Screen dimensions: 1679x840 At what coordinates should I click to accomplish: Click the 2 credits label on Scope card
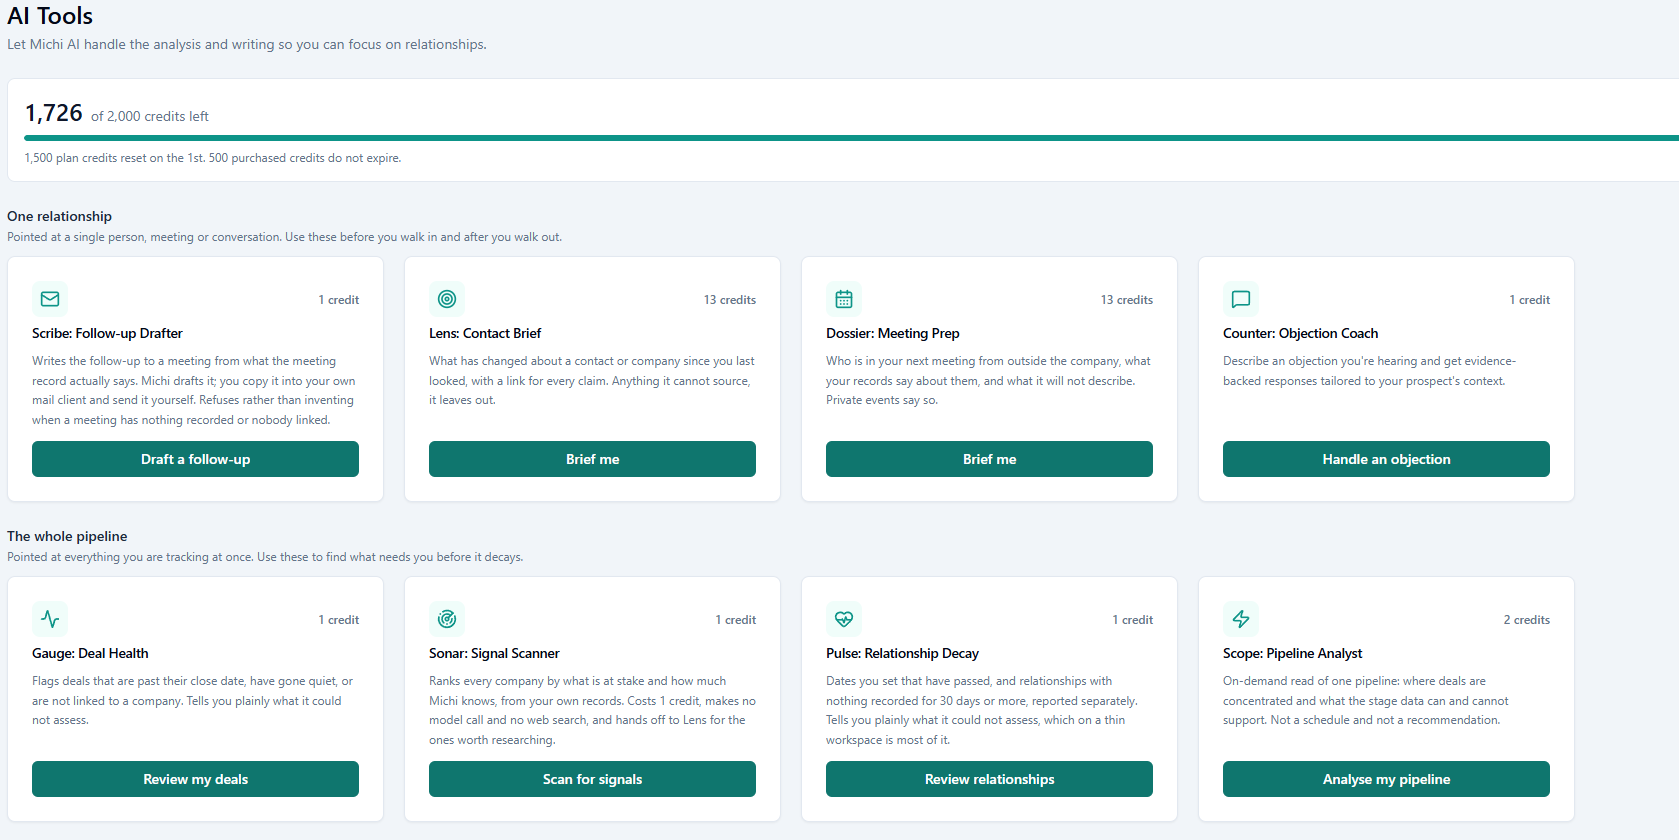pyautogui.click(x=1526, y=620)
